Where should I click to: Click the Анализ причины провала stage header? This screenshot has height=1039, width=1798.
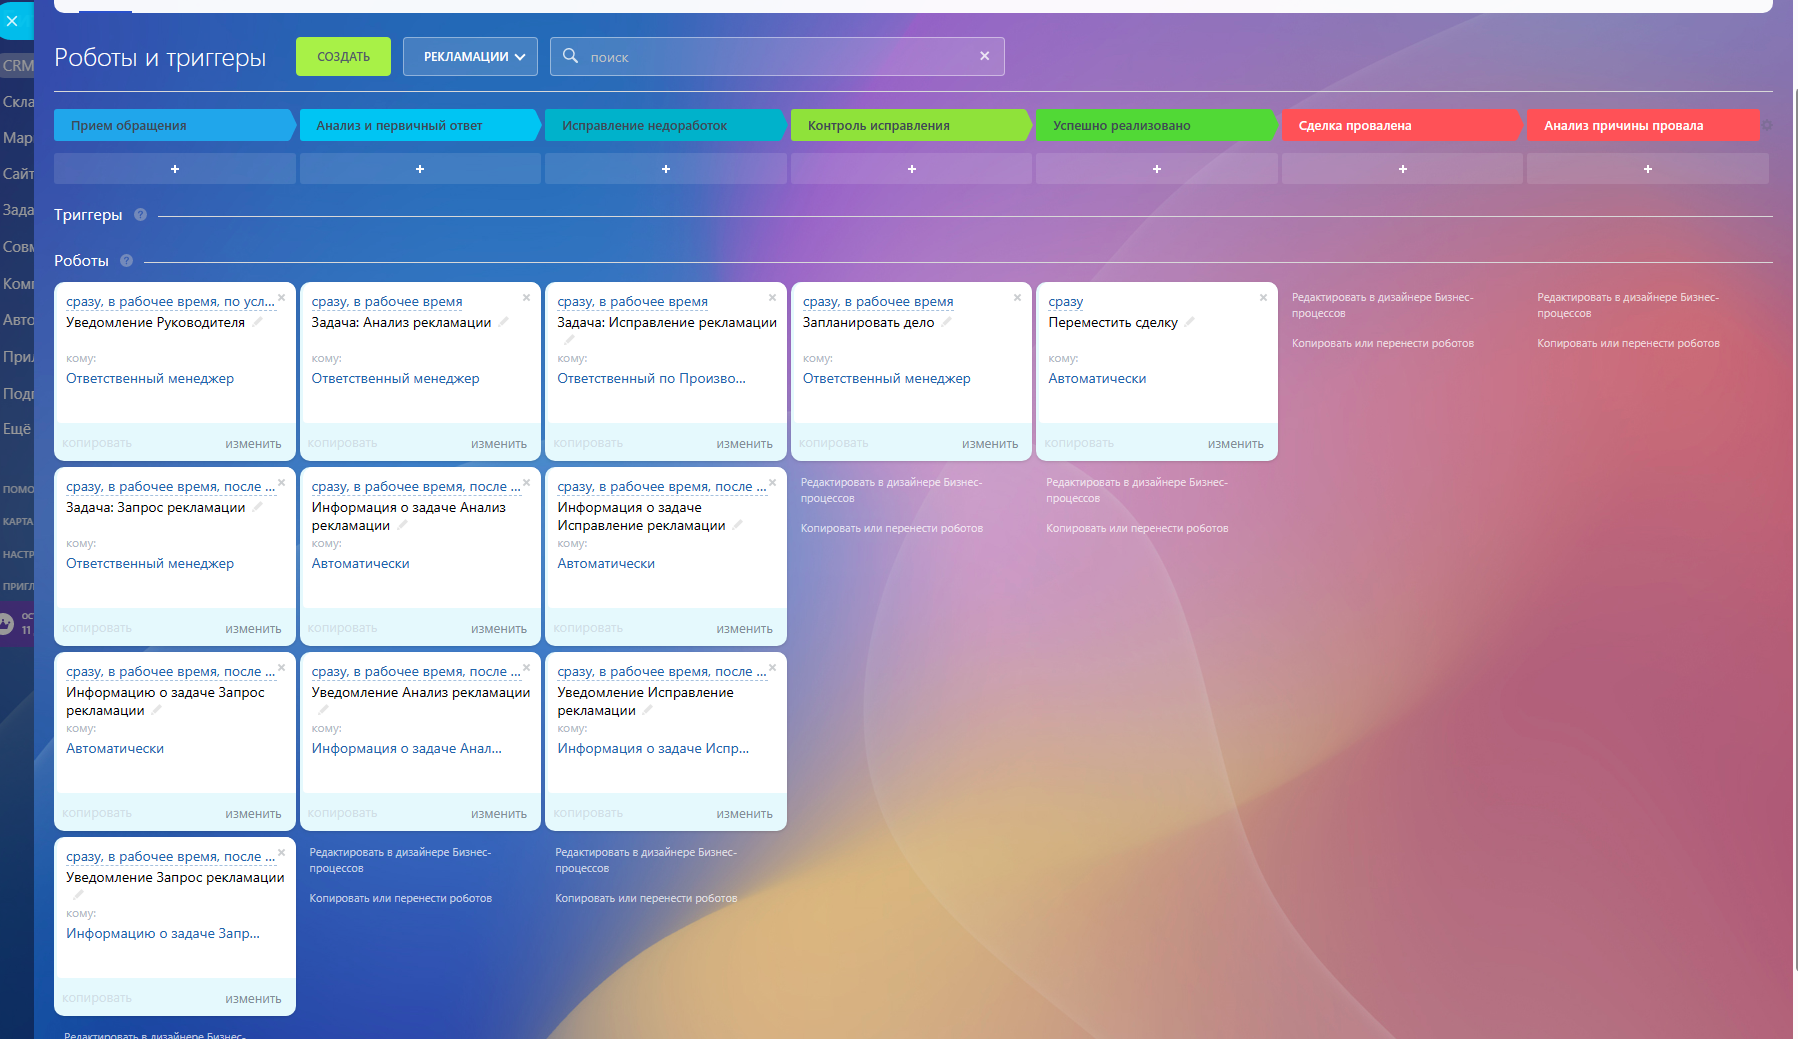[x=1643, y=125]
